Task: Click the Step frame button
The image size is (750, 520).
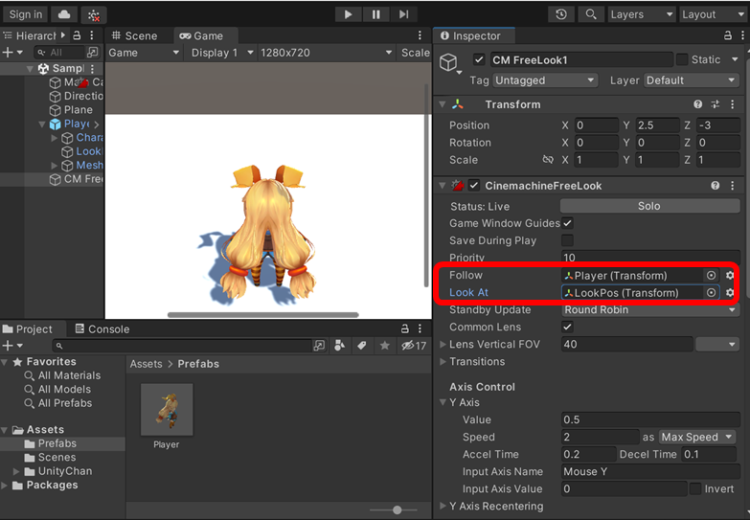Action: [403, 14]
